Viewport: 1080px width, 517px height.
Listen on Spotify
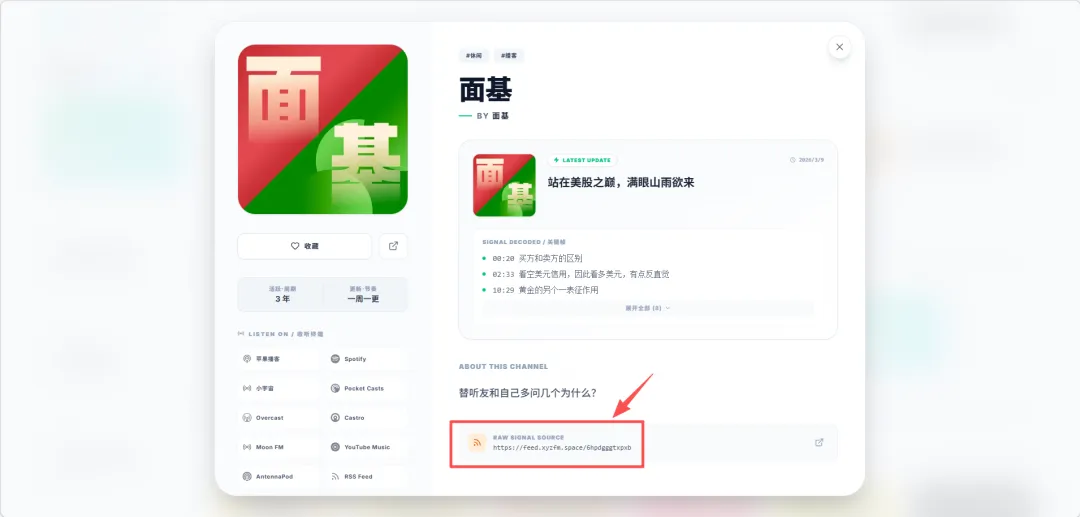367,359
